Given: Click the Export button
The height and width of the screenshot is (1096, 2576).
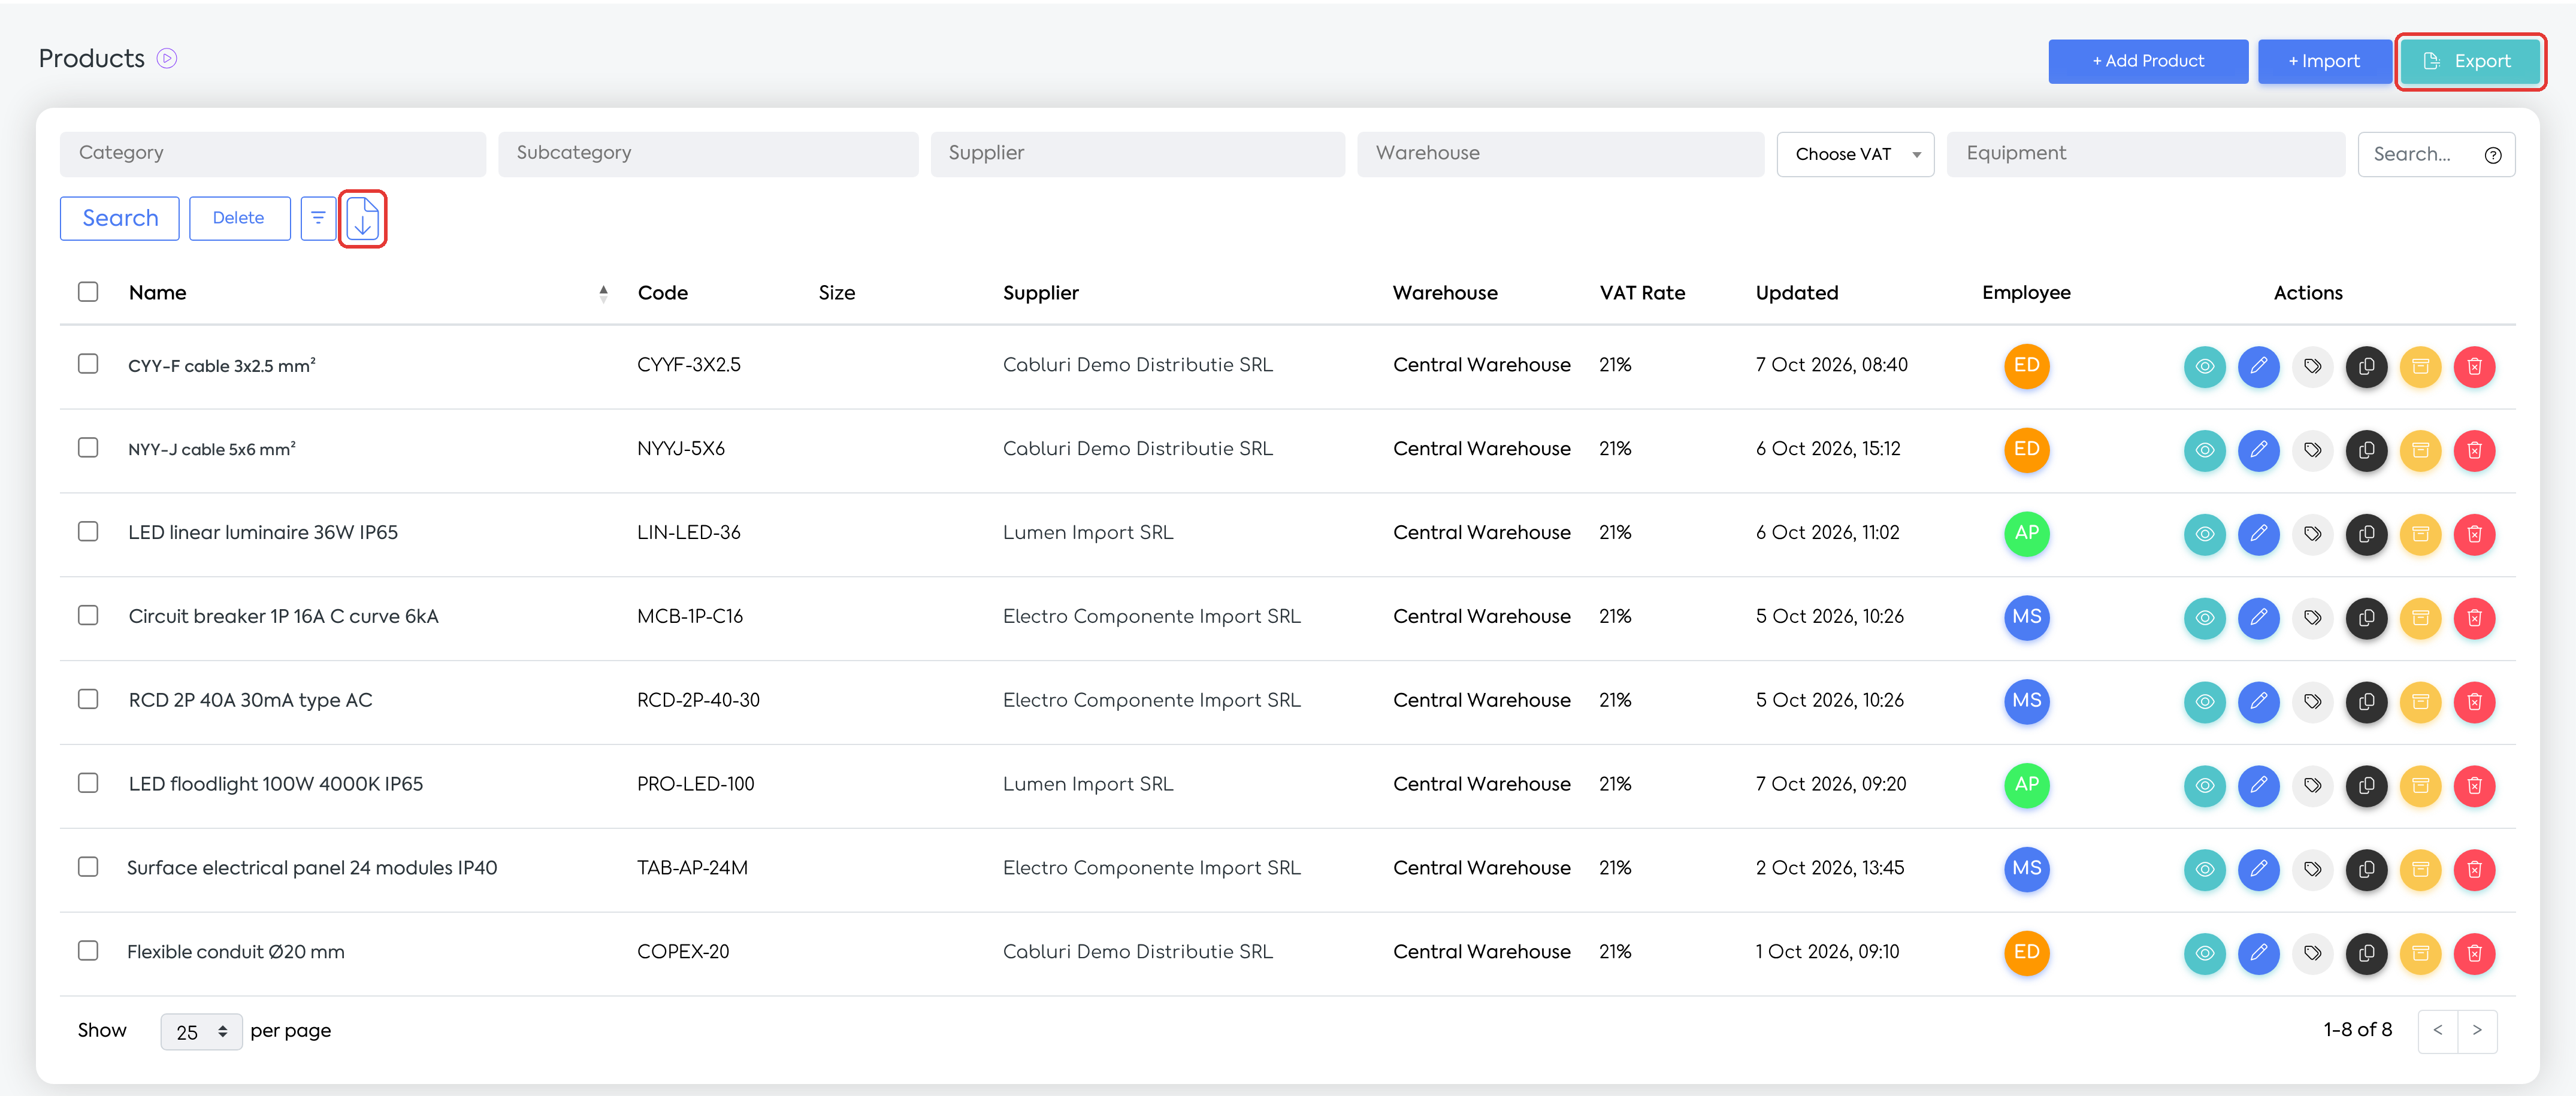Looking at the screenshot, I should pyautogui.click(x=2469, y=62).
